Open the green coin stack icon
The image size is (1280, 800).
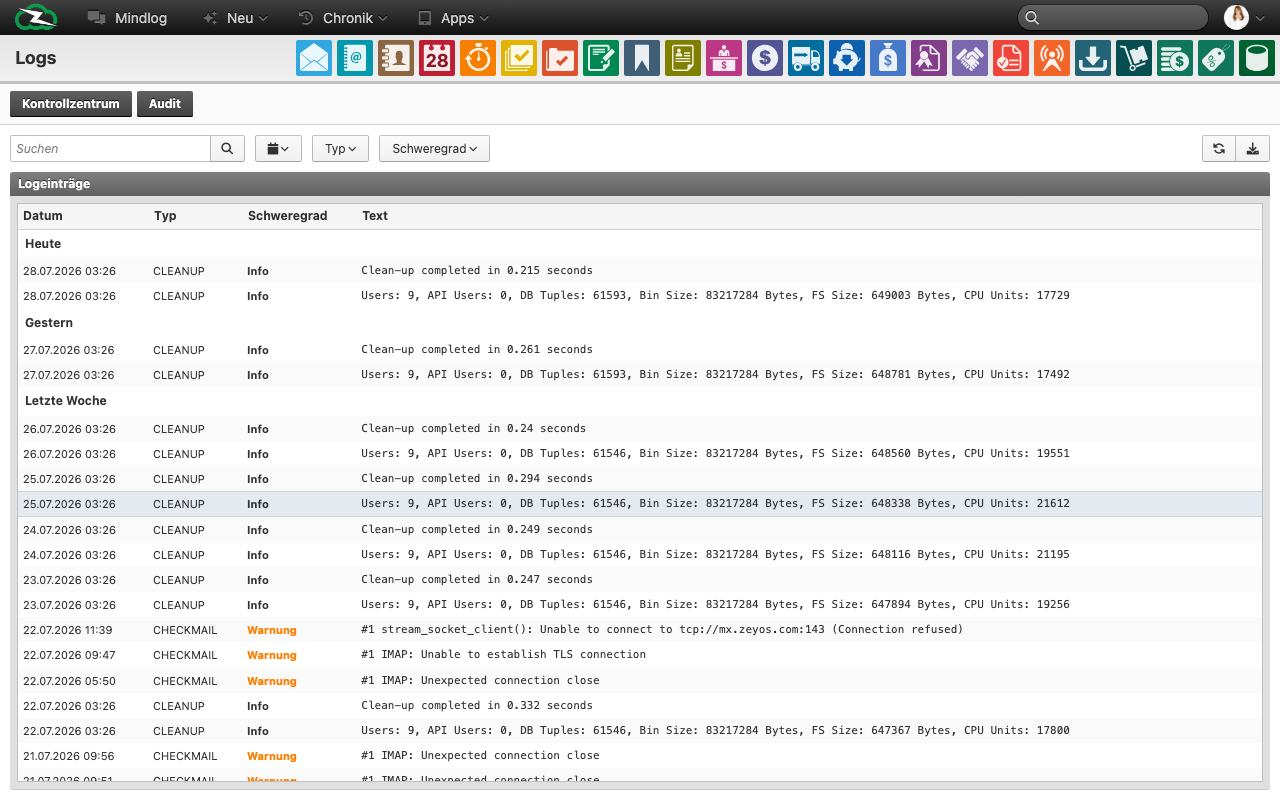pos(1175,58)
